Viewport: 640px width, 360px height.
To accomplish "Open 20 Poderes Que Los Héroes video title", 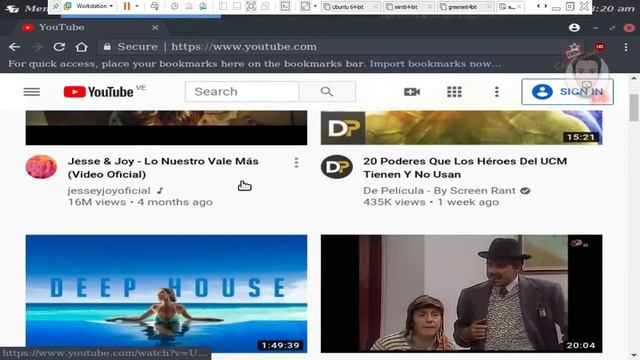I will click(465, 168).
